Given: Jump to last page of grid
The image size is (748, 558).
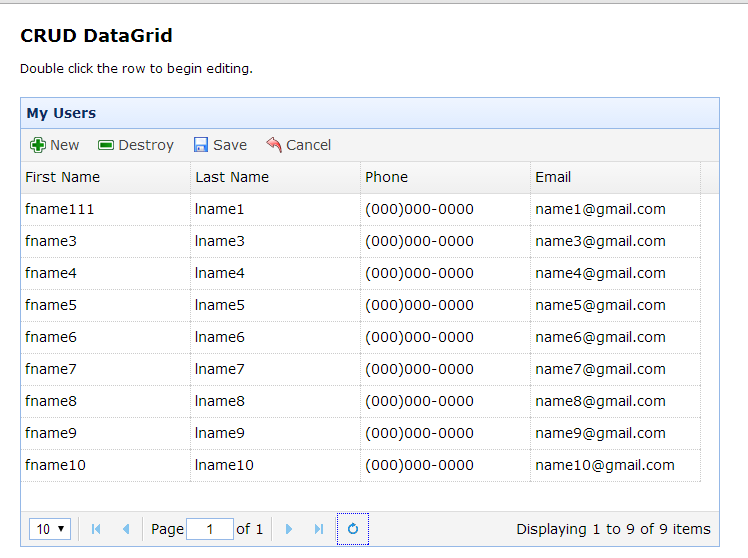Looking at the screenshot, I should pos(319,529).
